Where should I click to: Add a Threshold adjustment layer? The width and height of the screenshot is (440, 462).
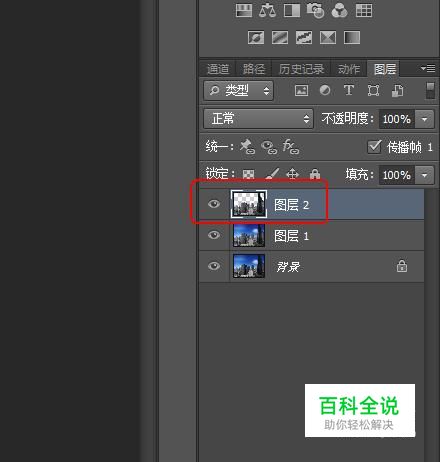(304, 37)
